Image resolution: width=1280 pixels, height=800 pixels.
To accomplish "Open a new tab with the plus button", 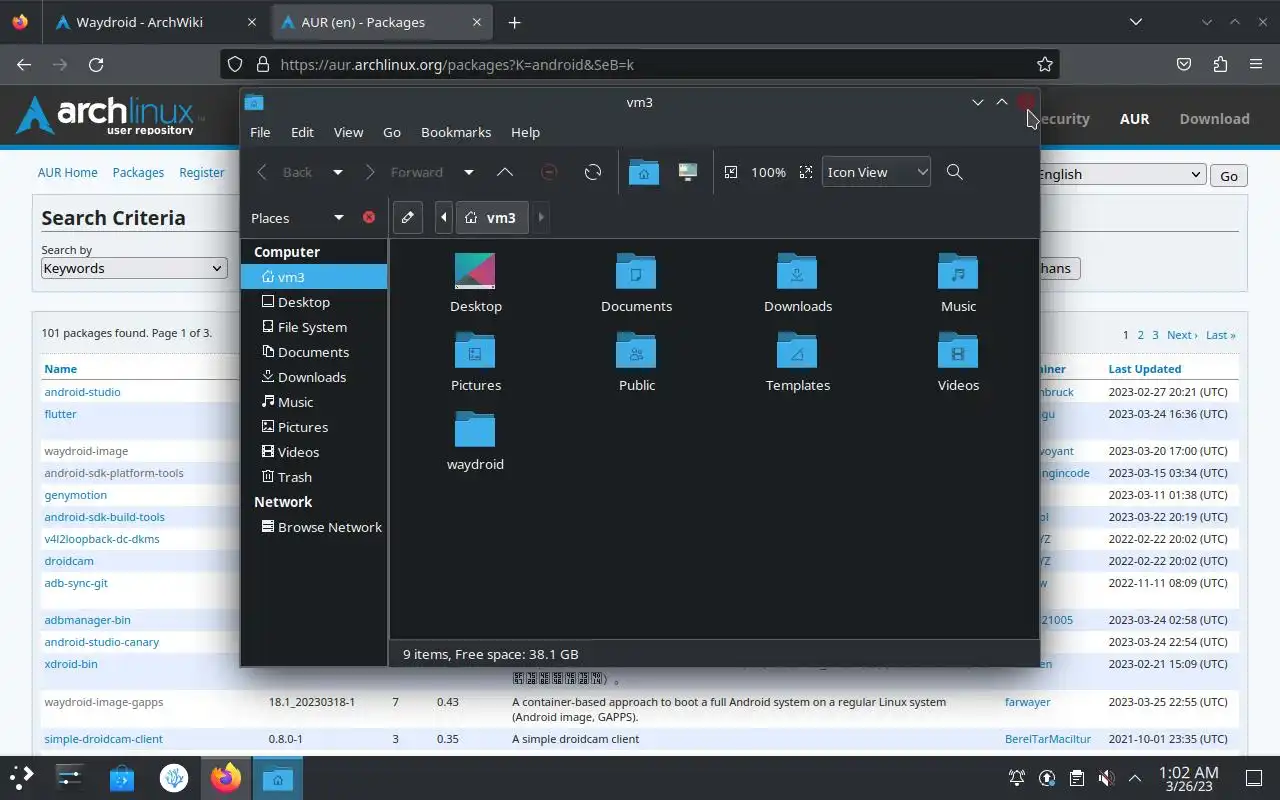I will (514, 22).
